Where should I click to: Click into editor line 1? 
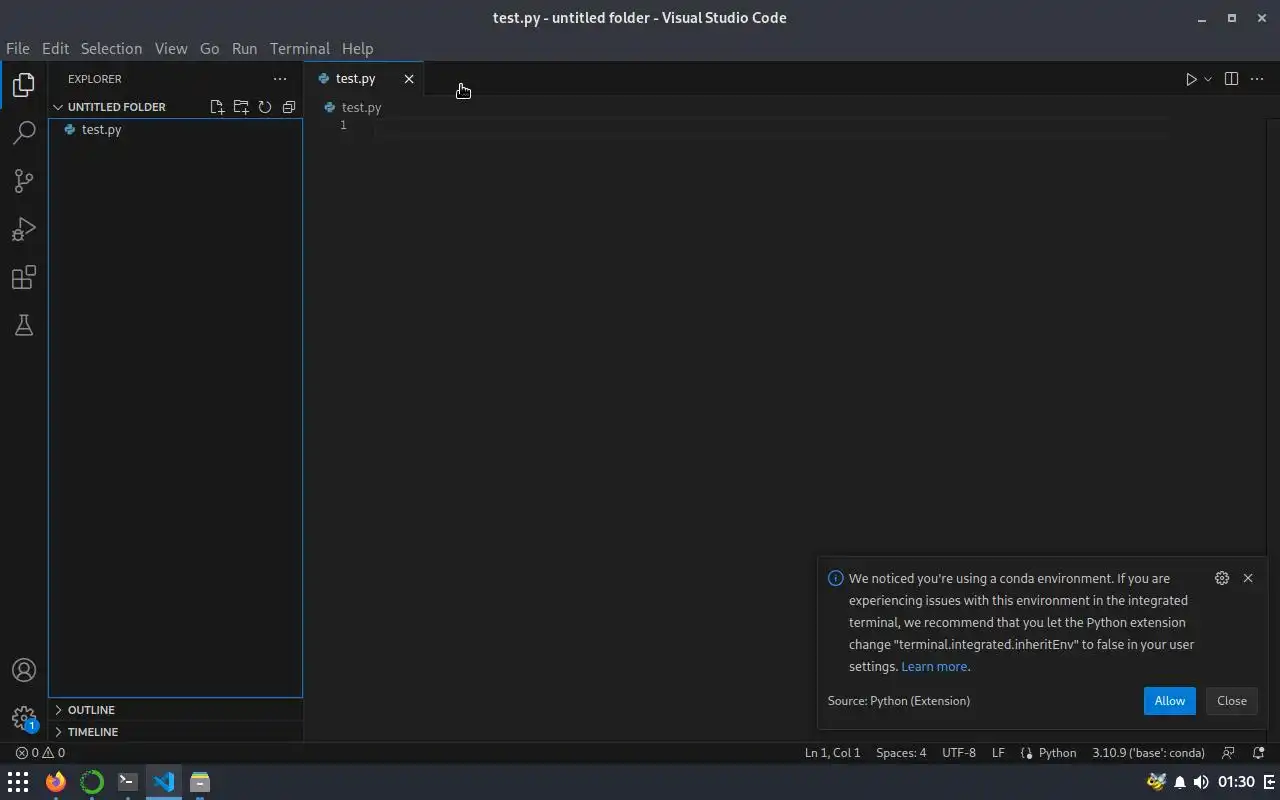770,125
